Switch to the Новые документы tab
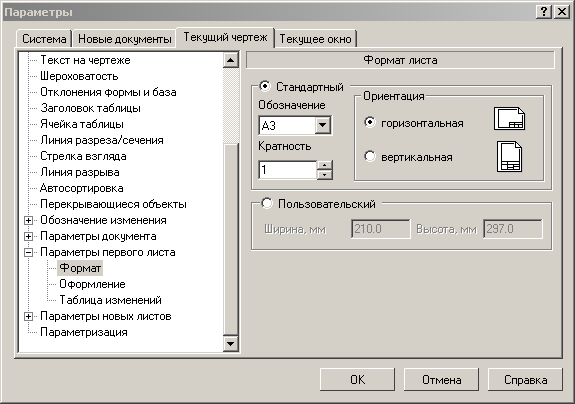Image resolution: width=575 pixels, height=404 pixels. click(124, 39)
